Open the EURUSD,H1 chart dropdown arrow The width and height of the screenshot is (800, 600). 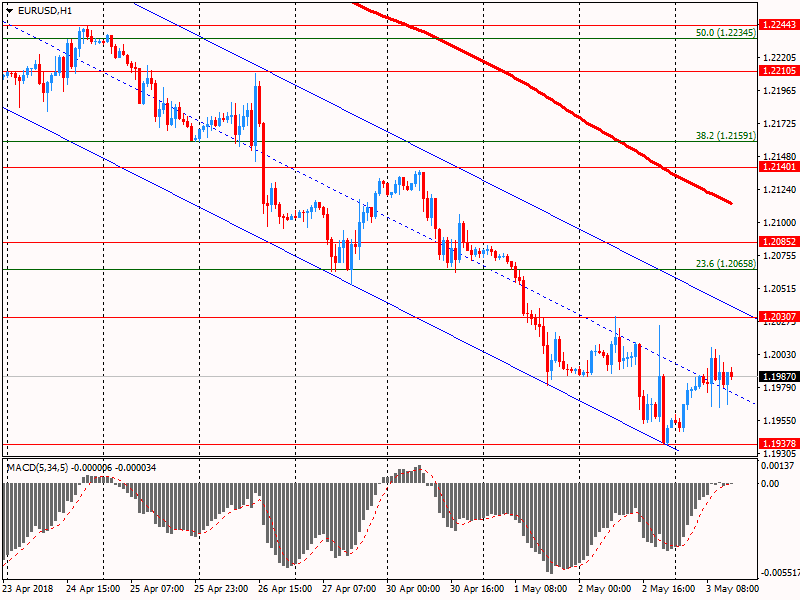point(9,10)
